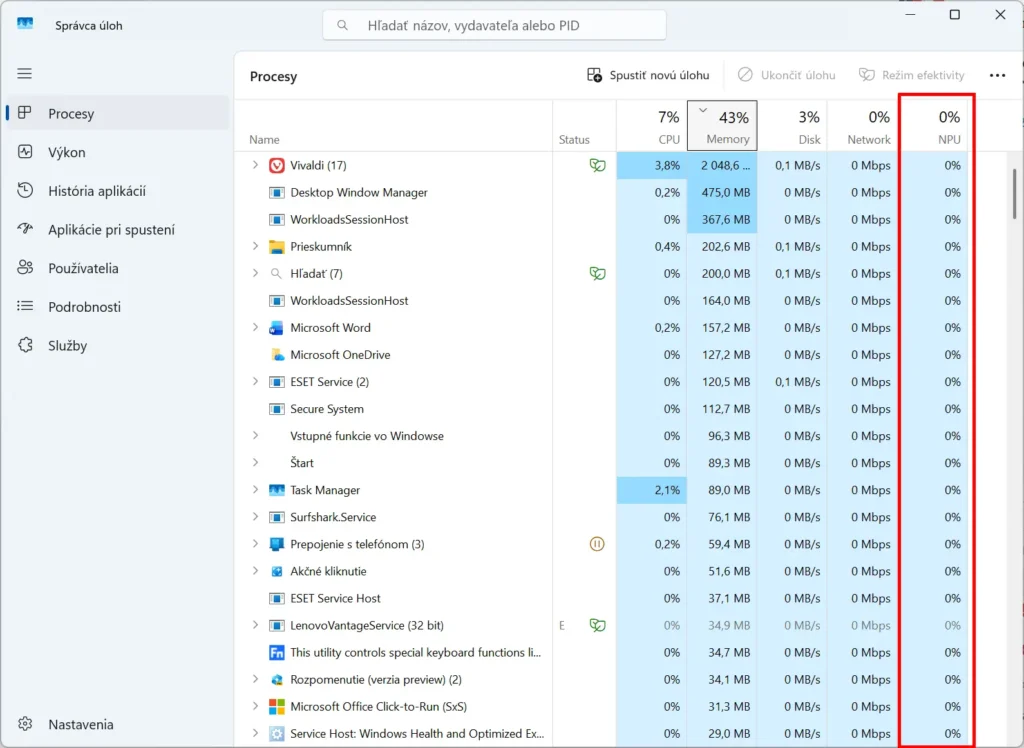Sort by the Name column header
The width and height of the screenshot is (1024, 748).
(x=394, y=125)
